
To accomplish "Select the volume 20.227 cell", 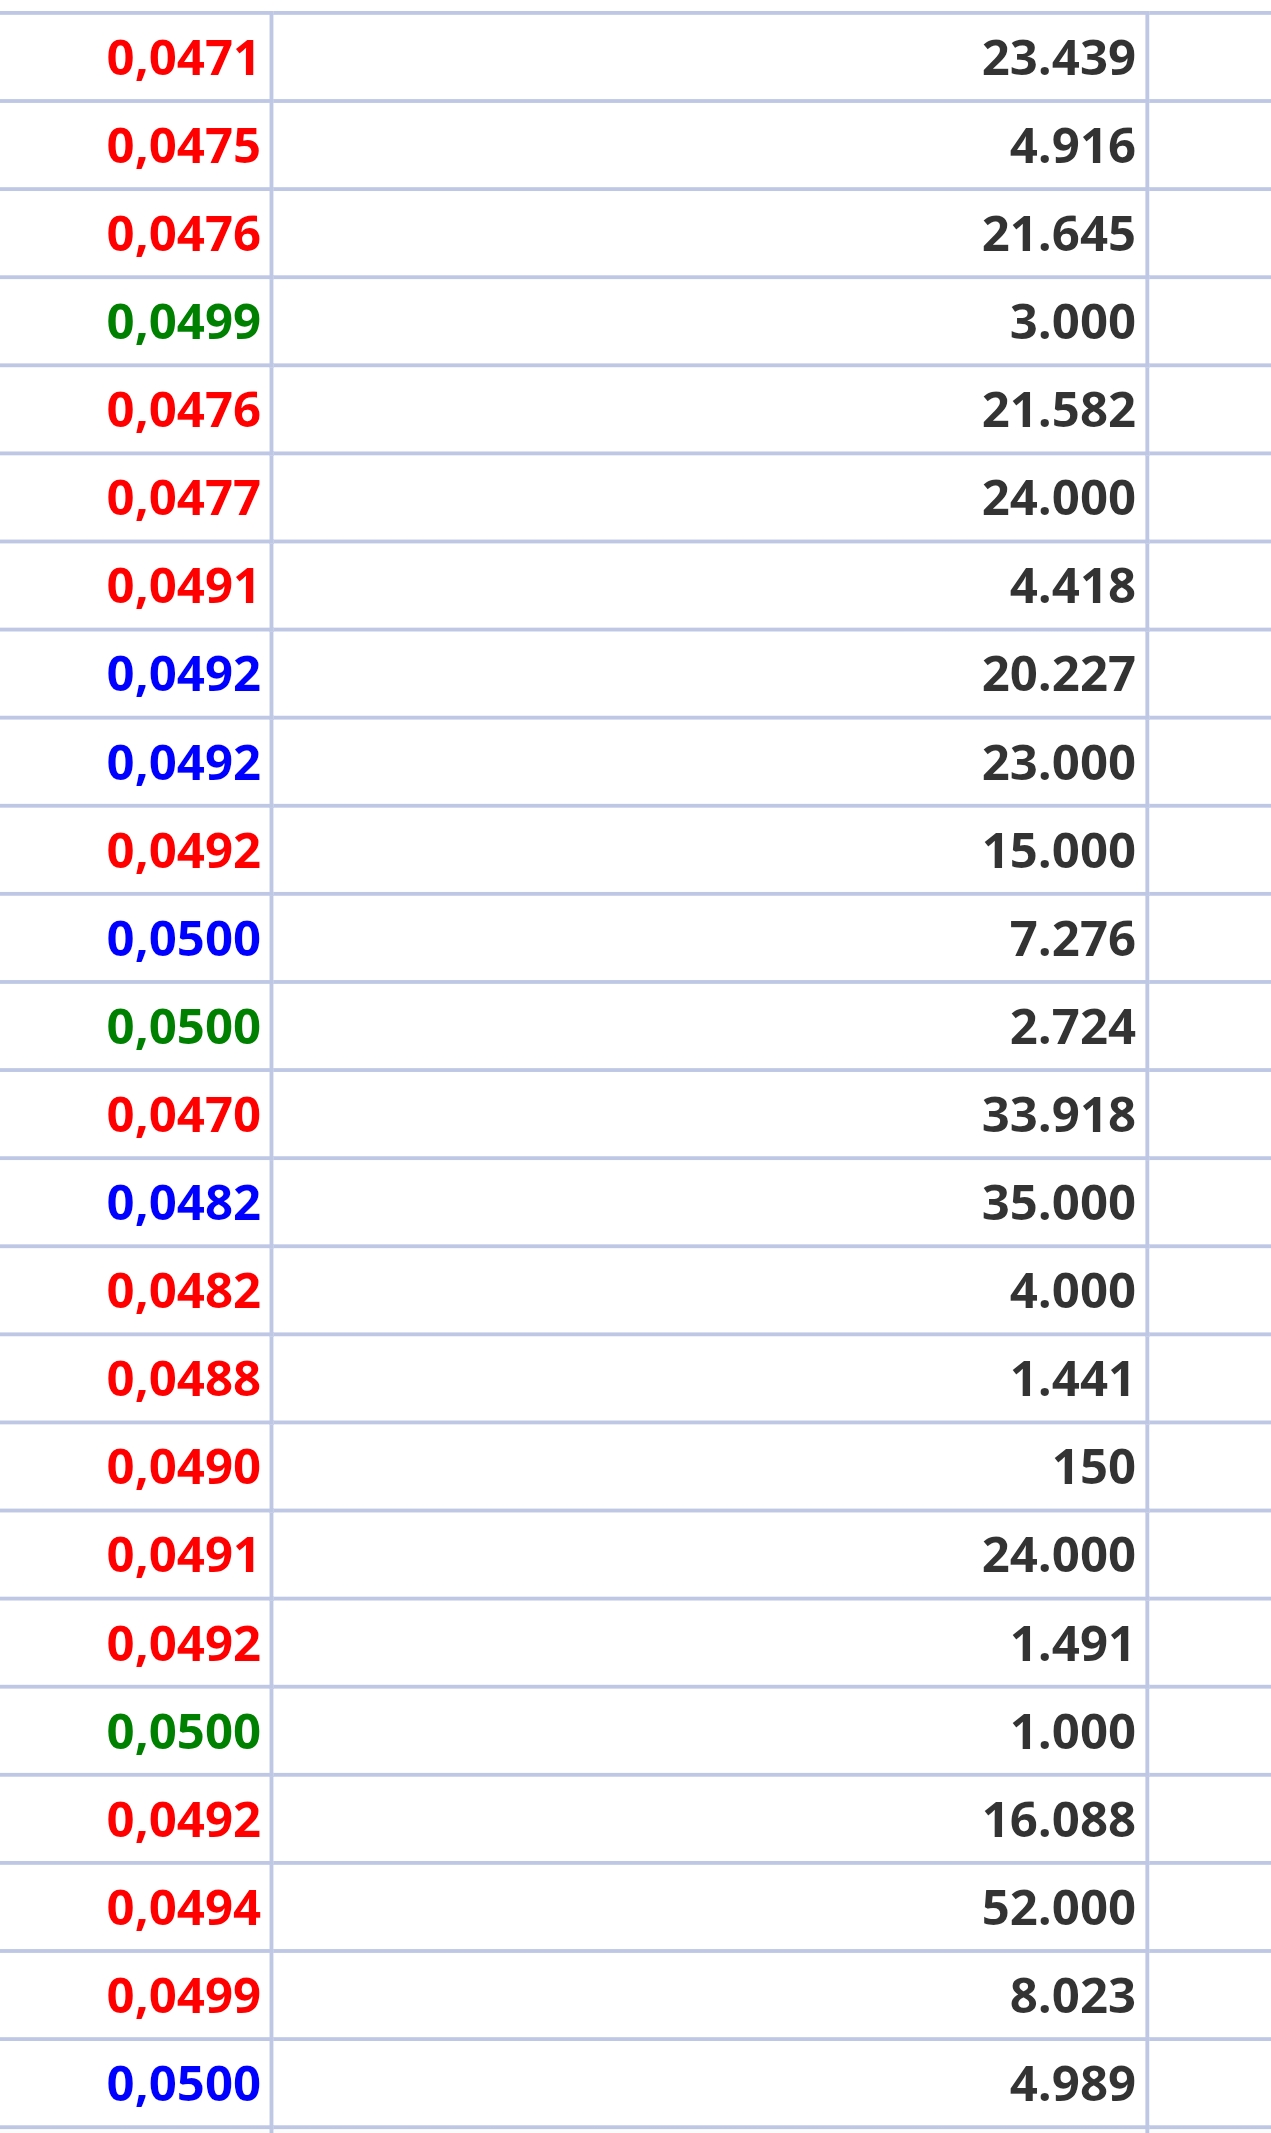I will 709,673.
